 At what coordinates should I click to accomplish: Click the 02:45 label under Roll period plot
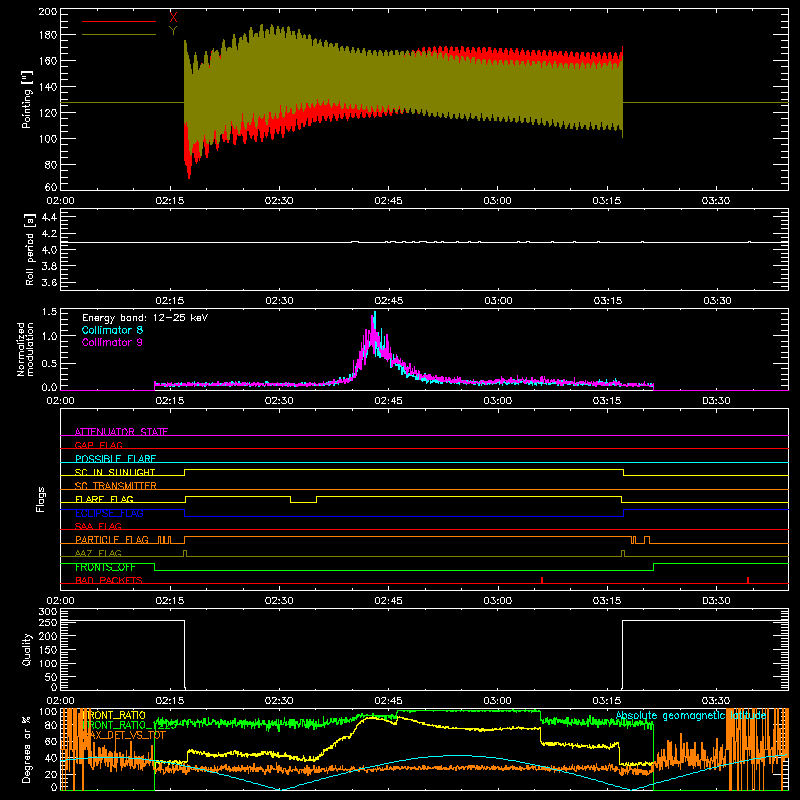[x=388, y=301]
